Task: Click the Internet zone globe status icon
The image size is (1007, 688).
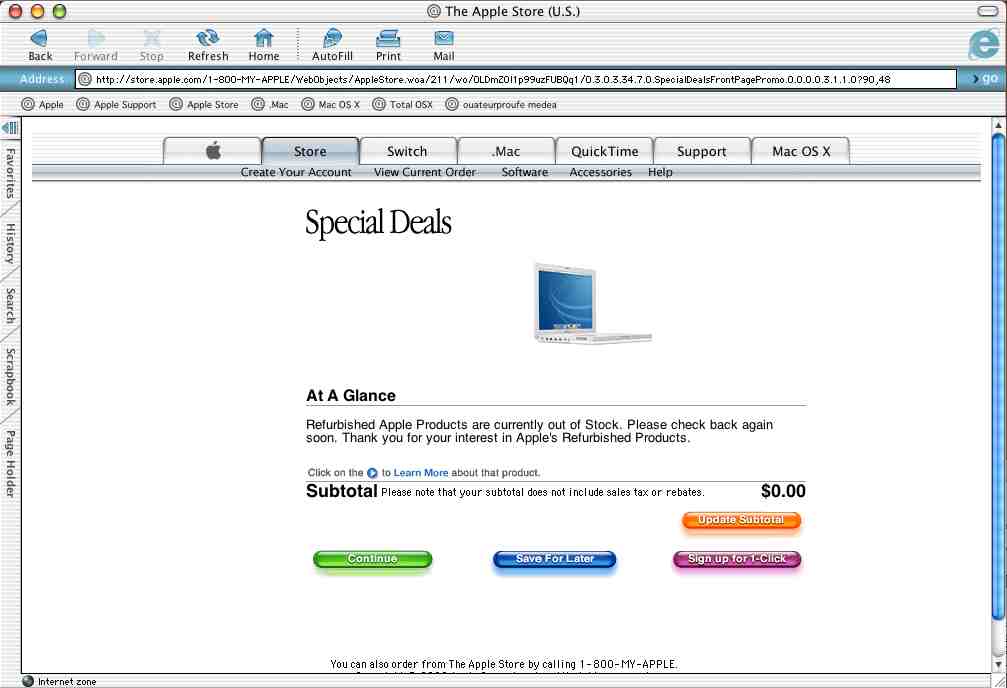Action: click(28, 681)
